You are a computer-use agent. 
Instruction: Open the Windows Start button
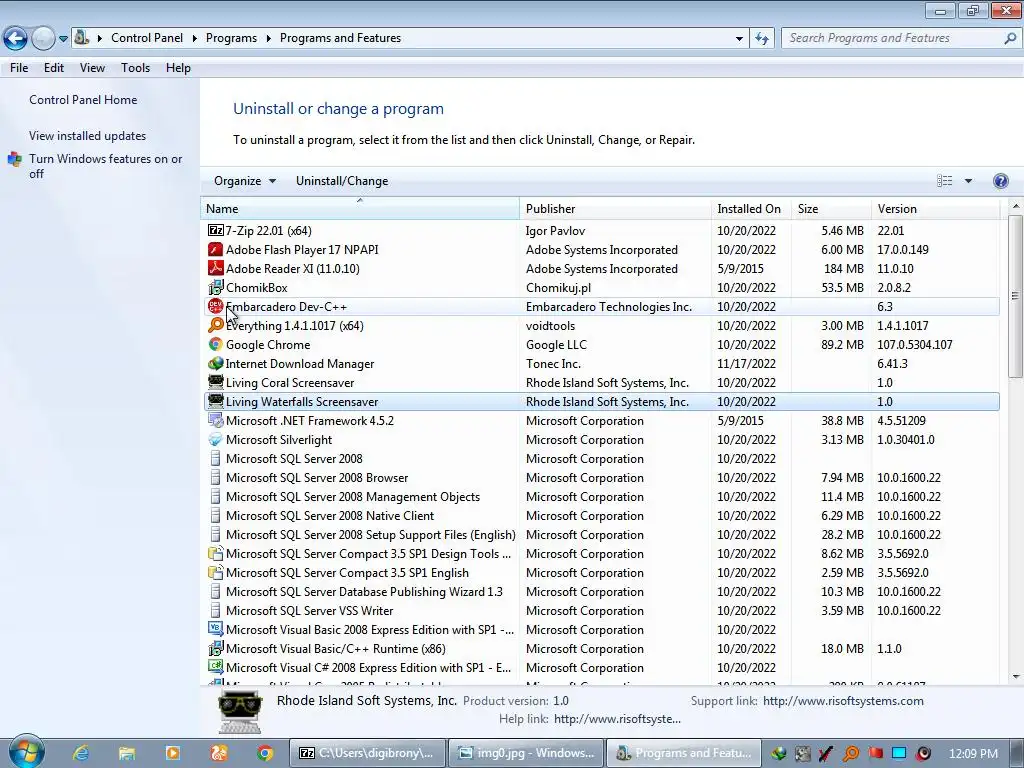27,752
